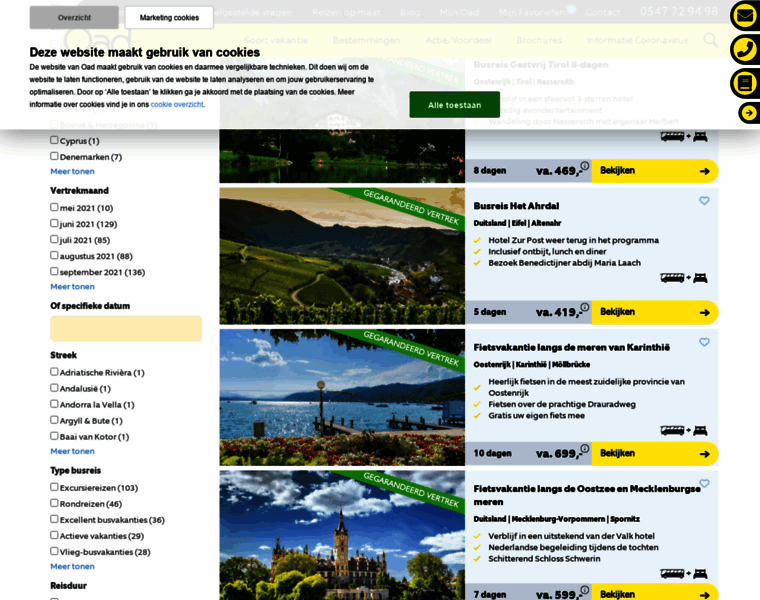Select departure month september 2021
The height and width of the screenshot is (600, 760).
54,271
